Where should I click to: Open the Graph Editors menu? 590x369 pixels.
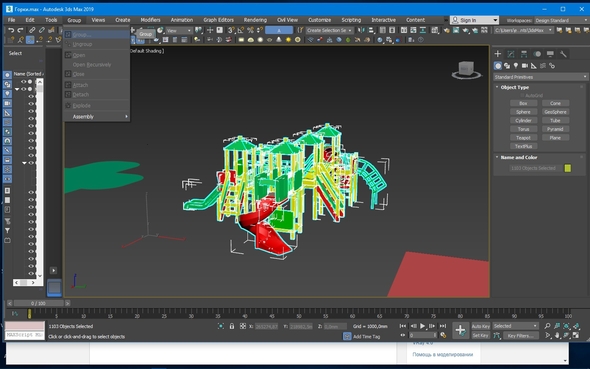click(x=218, y=20)
